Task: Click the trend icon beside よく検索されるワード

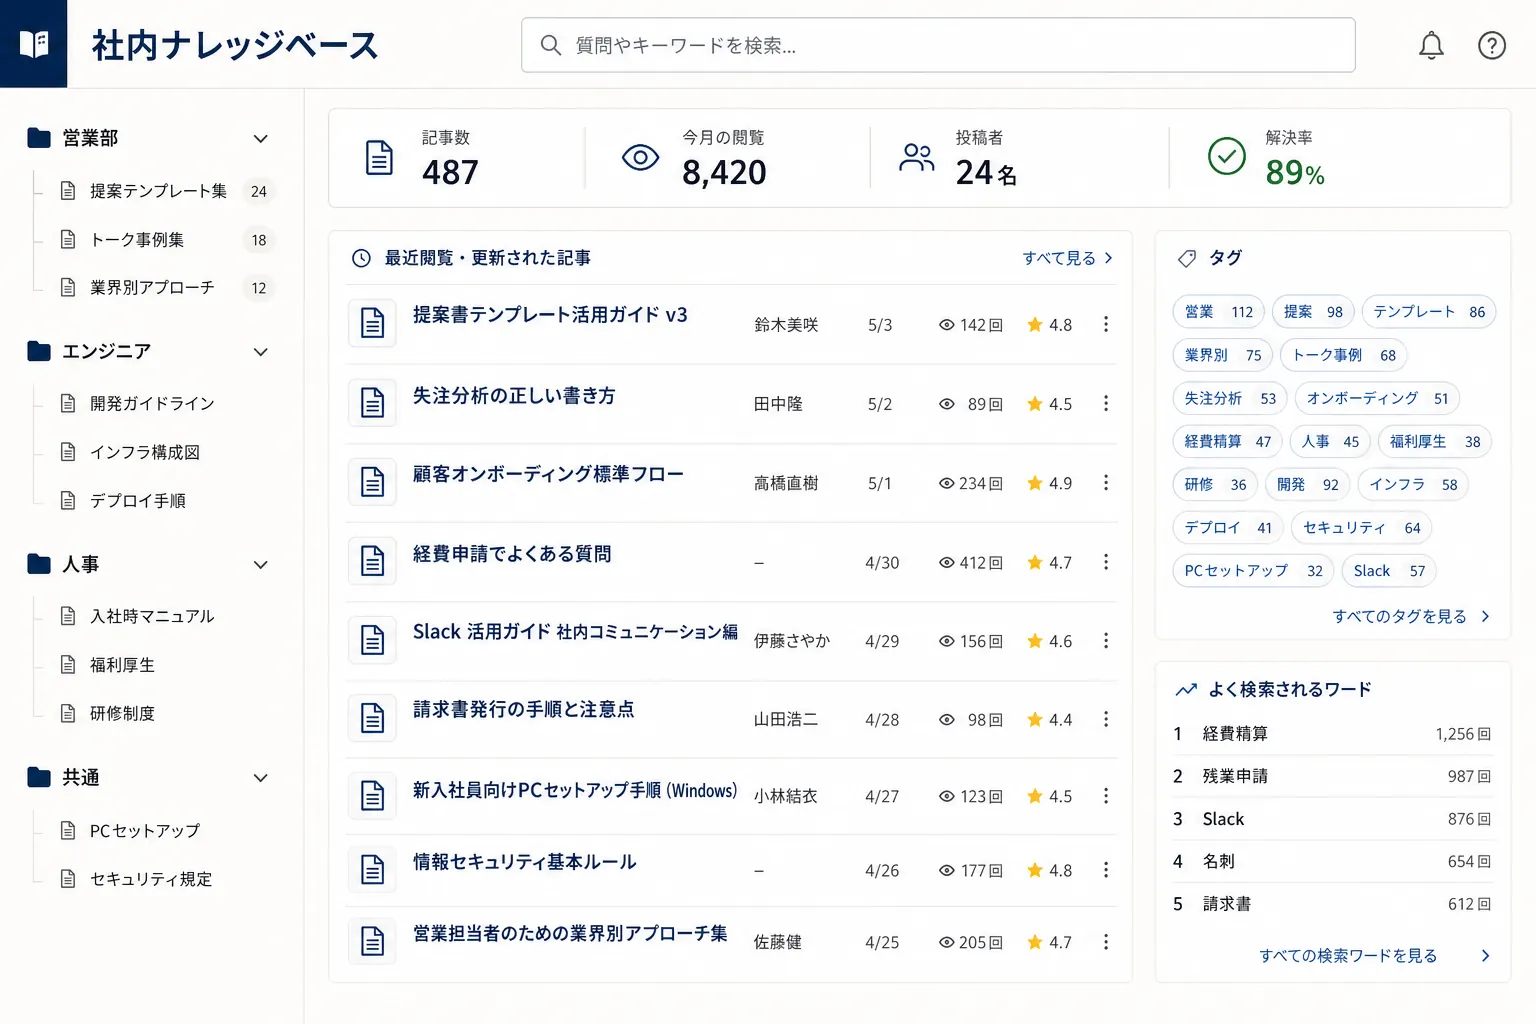Action: click(1186, 690)
